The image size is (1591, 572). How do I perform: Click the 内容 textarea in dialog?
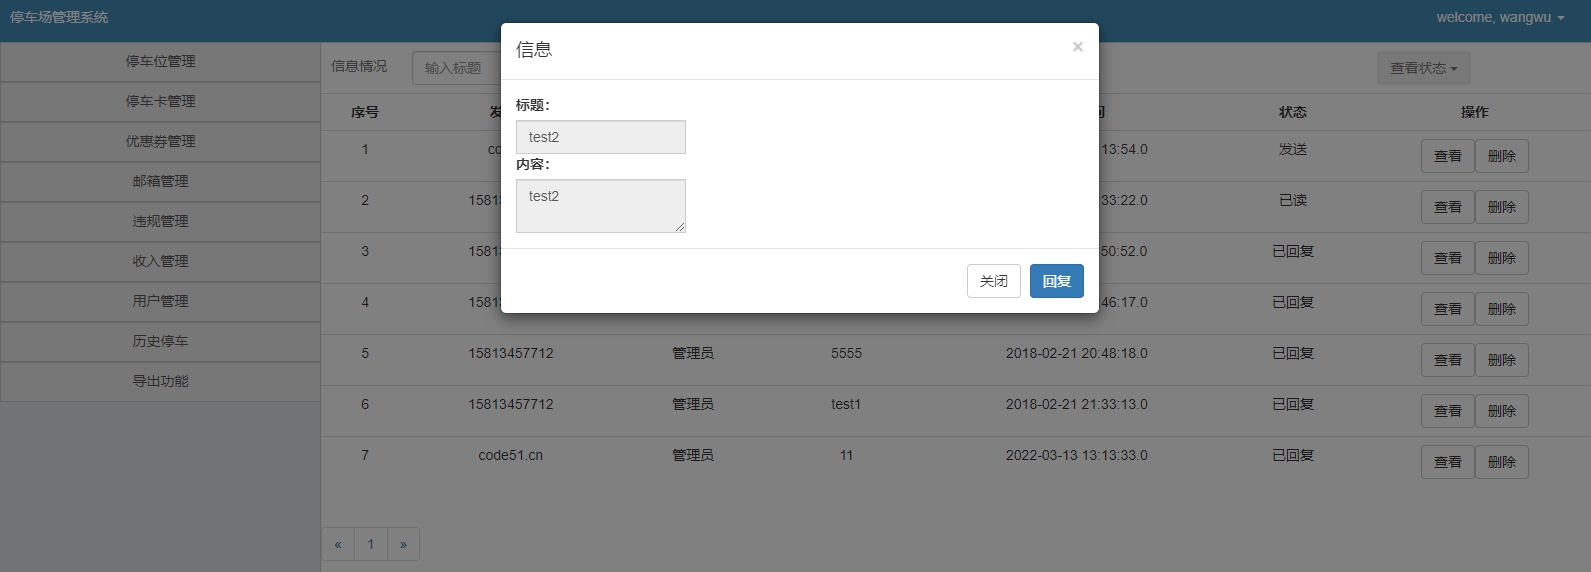pyautogui.click(x=600, y=205)
